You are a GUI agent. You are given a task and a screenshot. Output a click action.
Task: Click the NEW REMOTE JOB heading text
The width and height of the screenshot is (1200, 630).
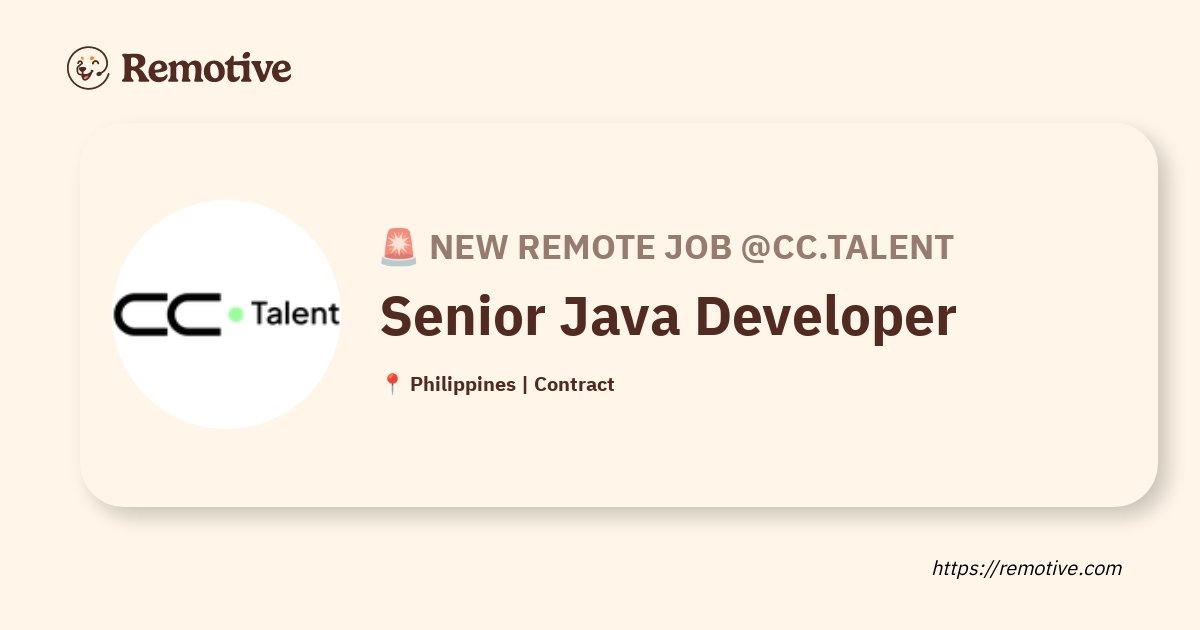tap(580, 246)
